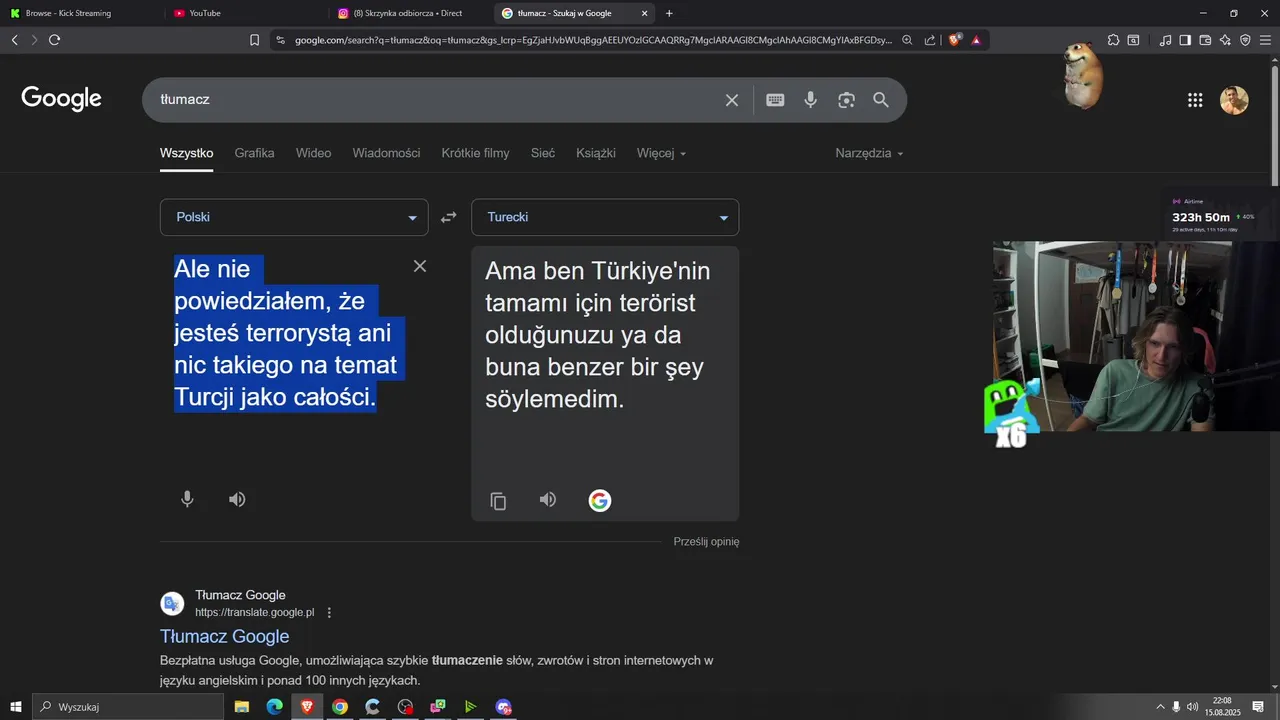The height and width of the screenshot is (720, 1280).
Task: Listen to the Turkish translation
Action: pos(548,500)
